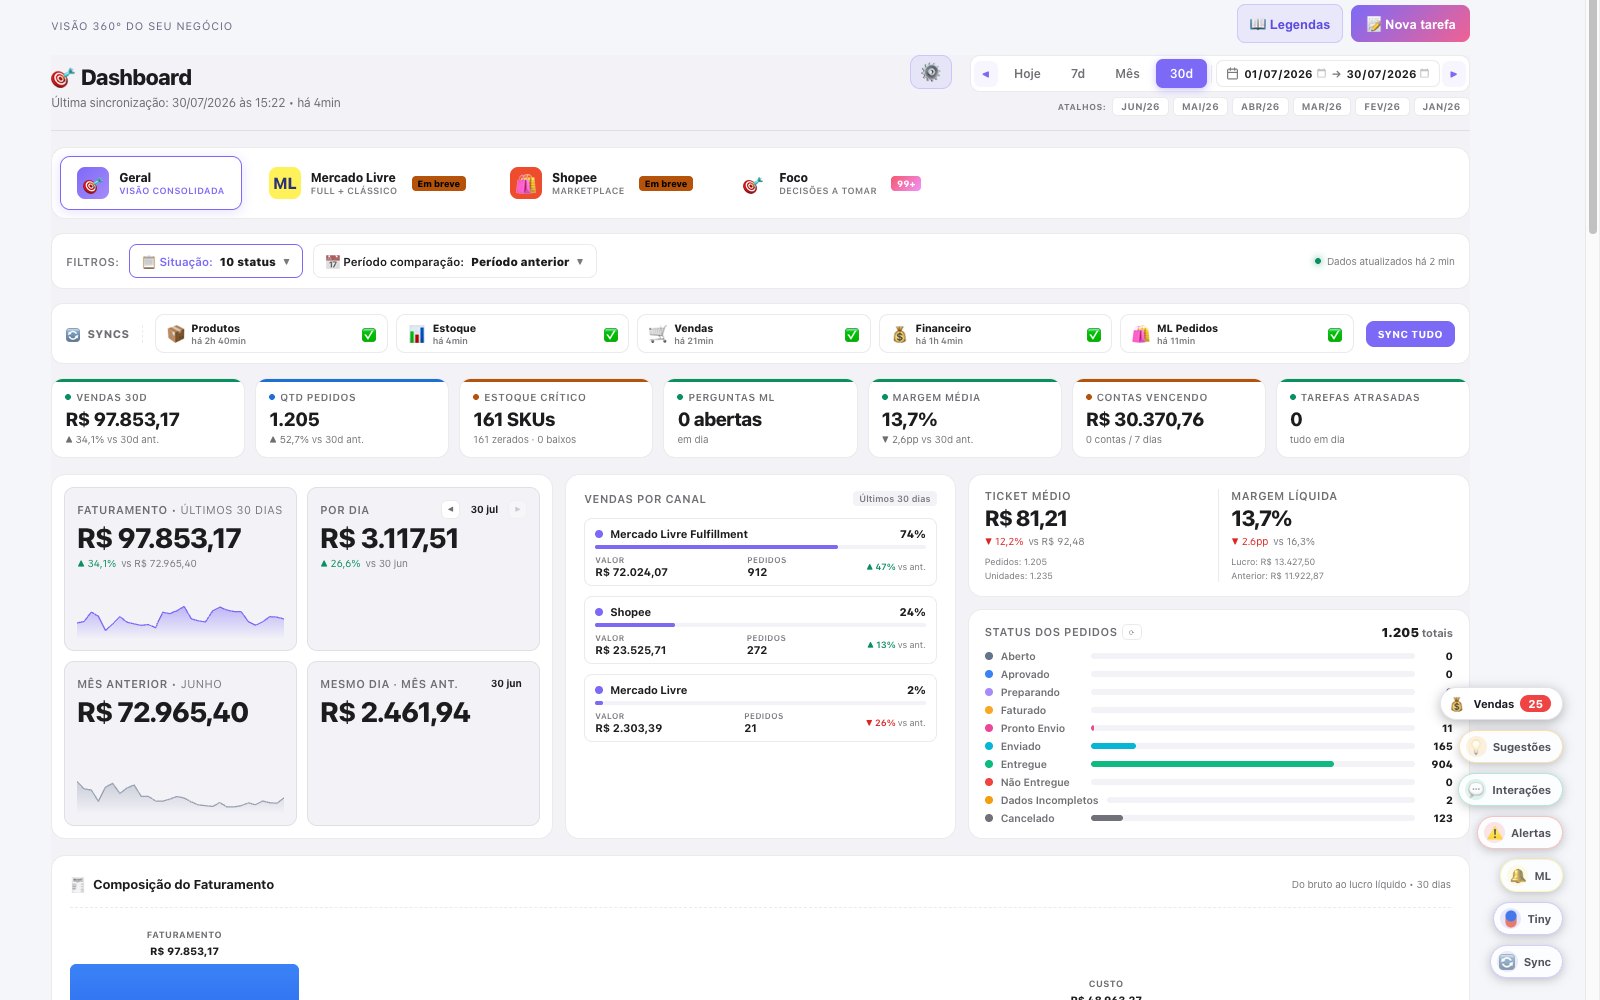The image size is (1600, 1000).
Task: Click the ML Pedidos bags icon
Action: 1141,334
